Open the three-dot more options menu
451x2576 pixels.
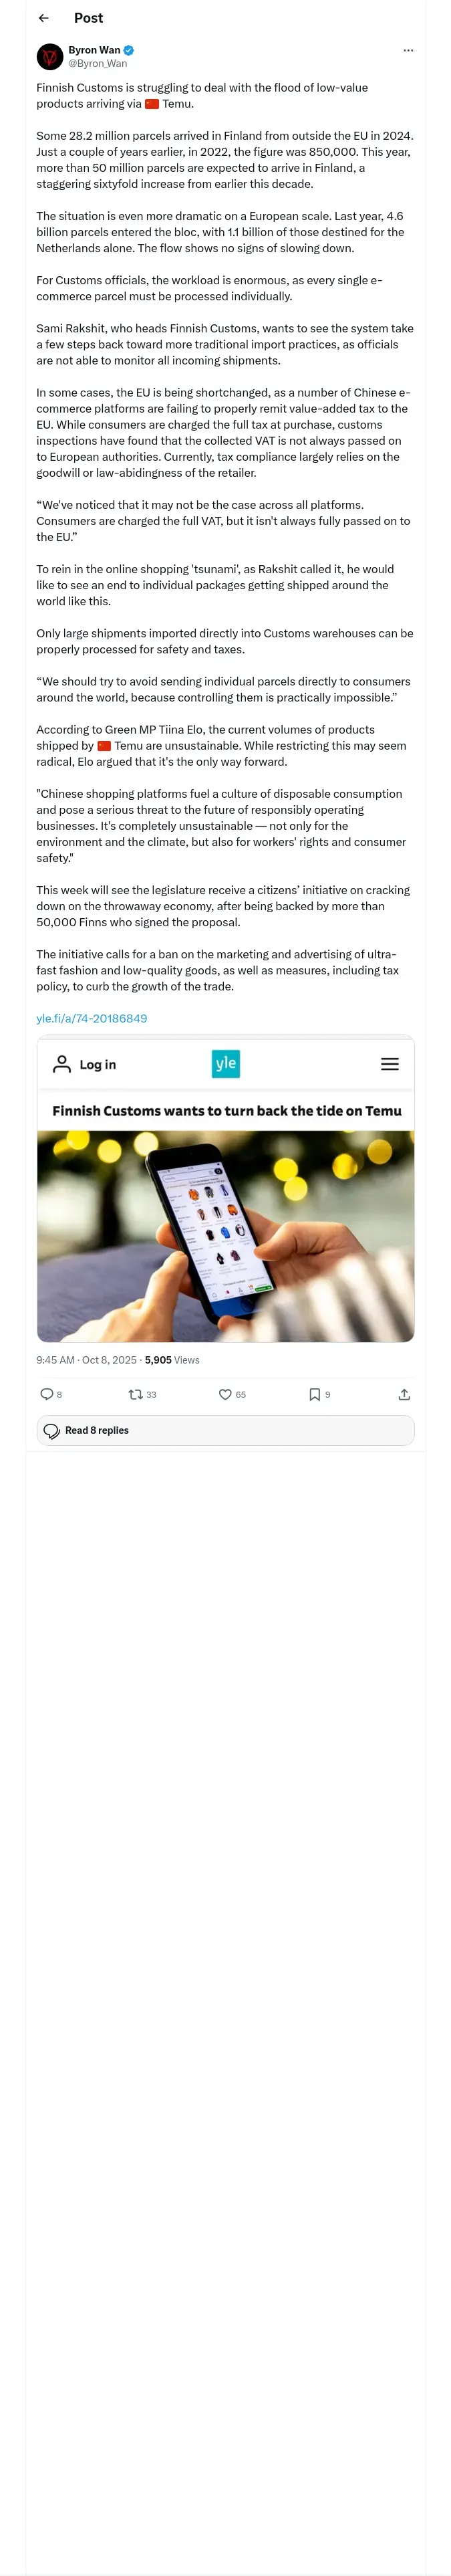(408, 50)
